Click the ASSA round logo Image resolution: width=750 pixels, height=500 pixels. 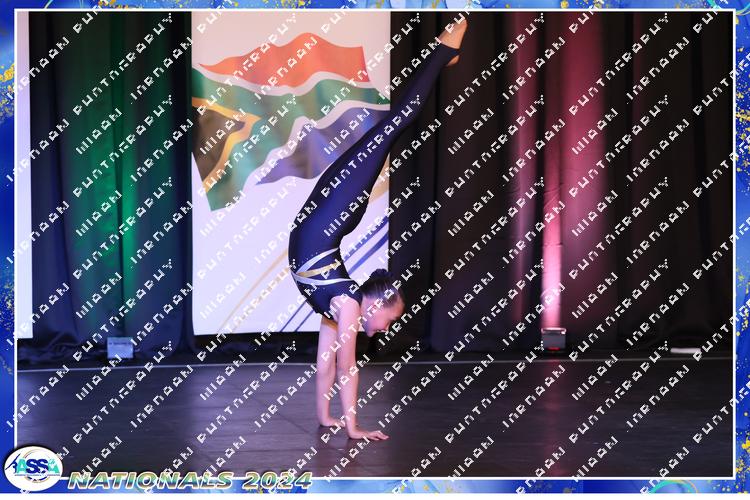33,468
